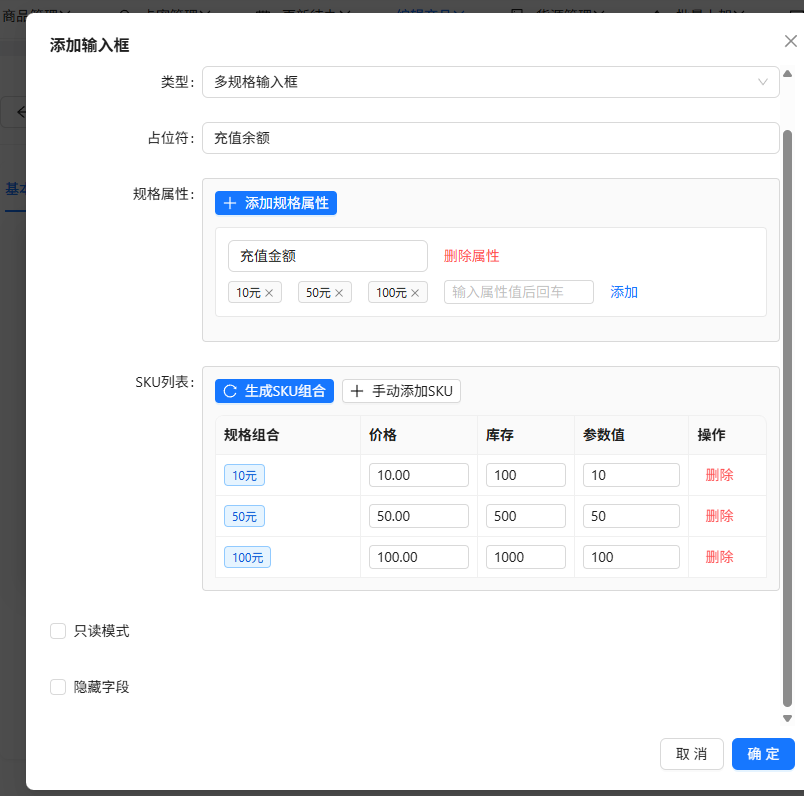Click the scrollbar up arrow in dialog

point(787,74)
